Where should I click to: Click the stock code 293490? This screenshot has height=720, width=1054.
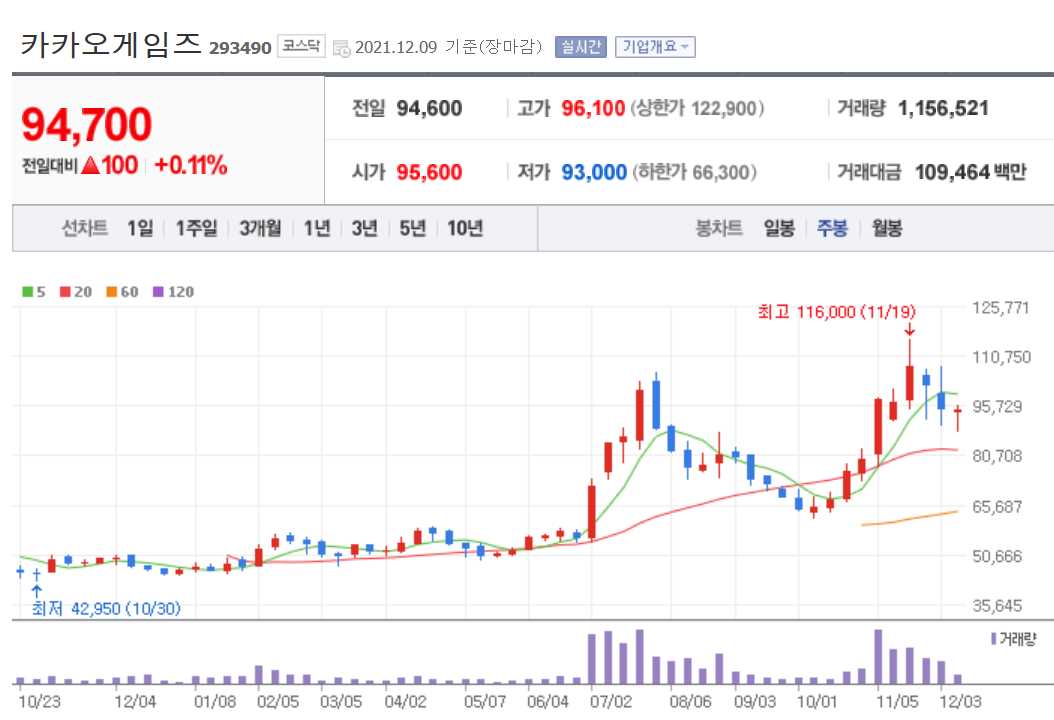click(240, 48)
